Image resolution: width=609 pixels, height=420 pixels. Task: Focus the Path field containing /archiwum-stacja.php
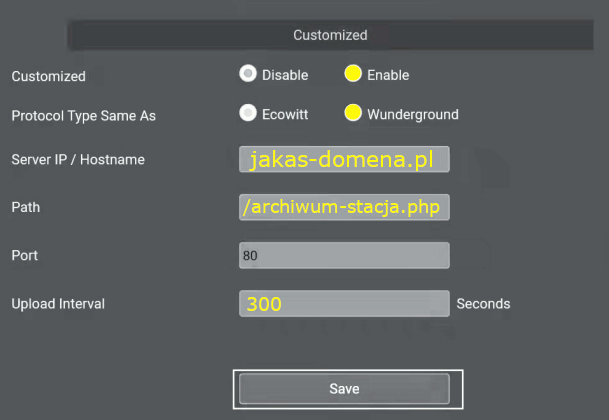344,207
